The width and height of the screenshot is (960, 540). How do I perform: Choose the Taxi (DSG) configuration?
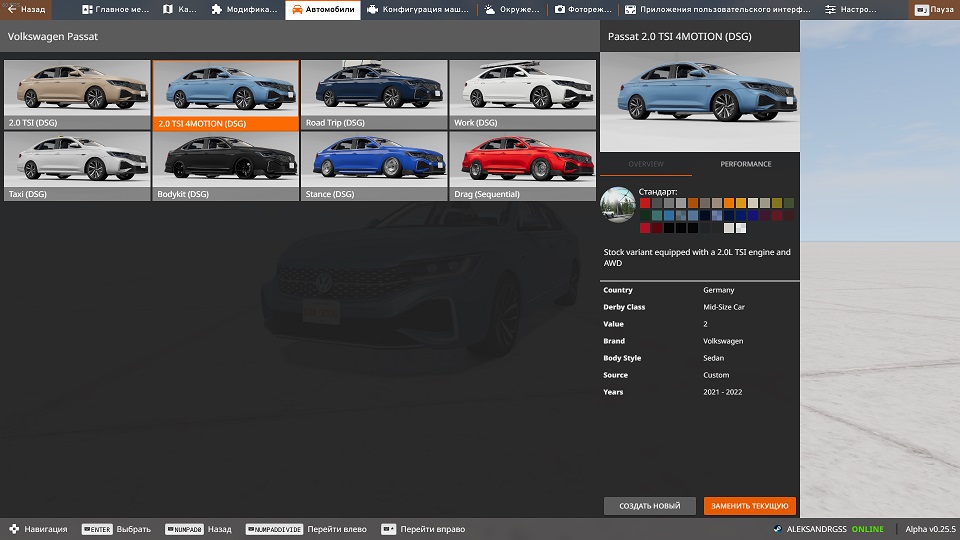77,166
